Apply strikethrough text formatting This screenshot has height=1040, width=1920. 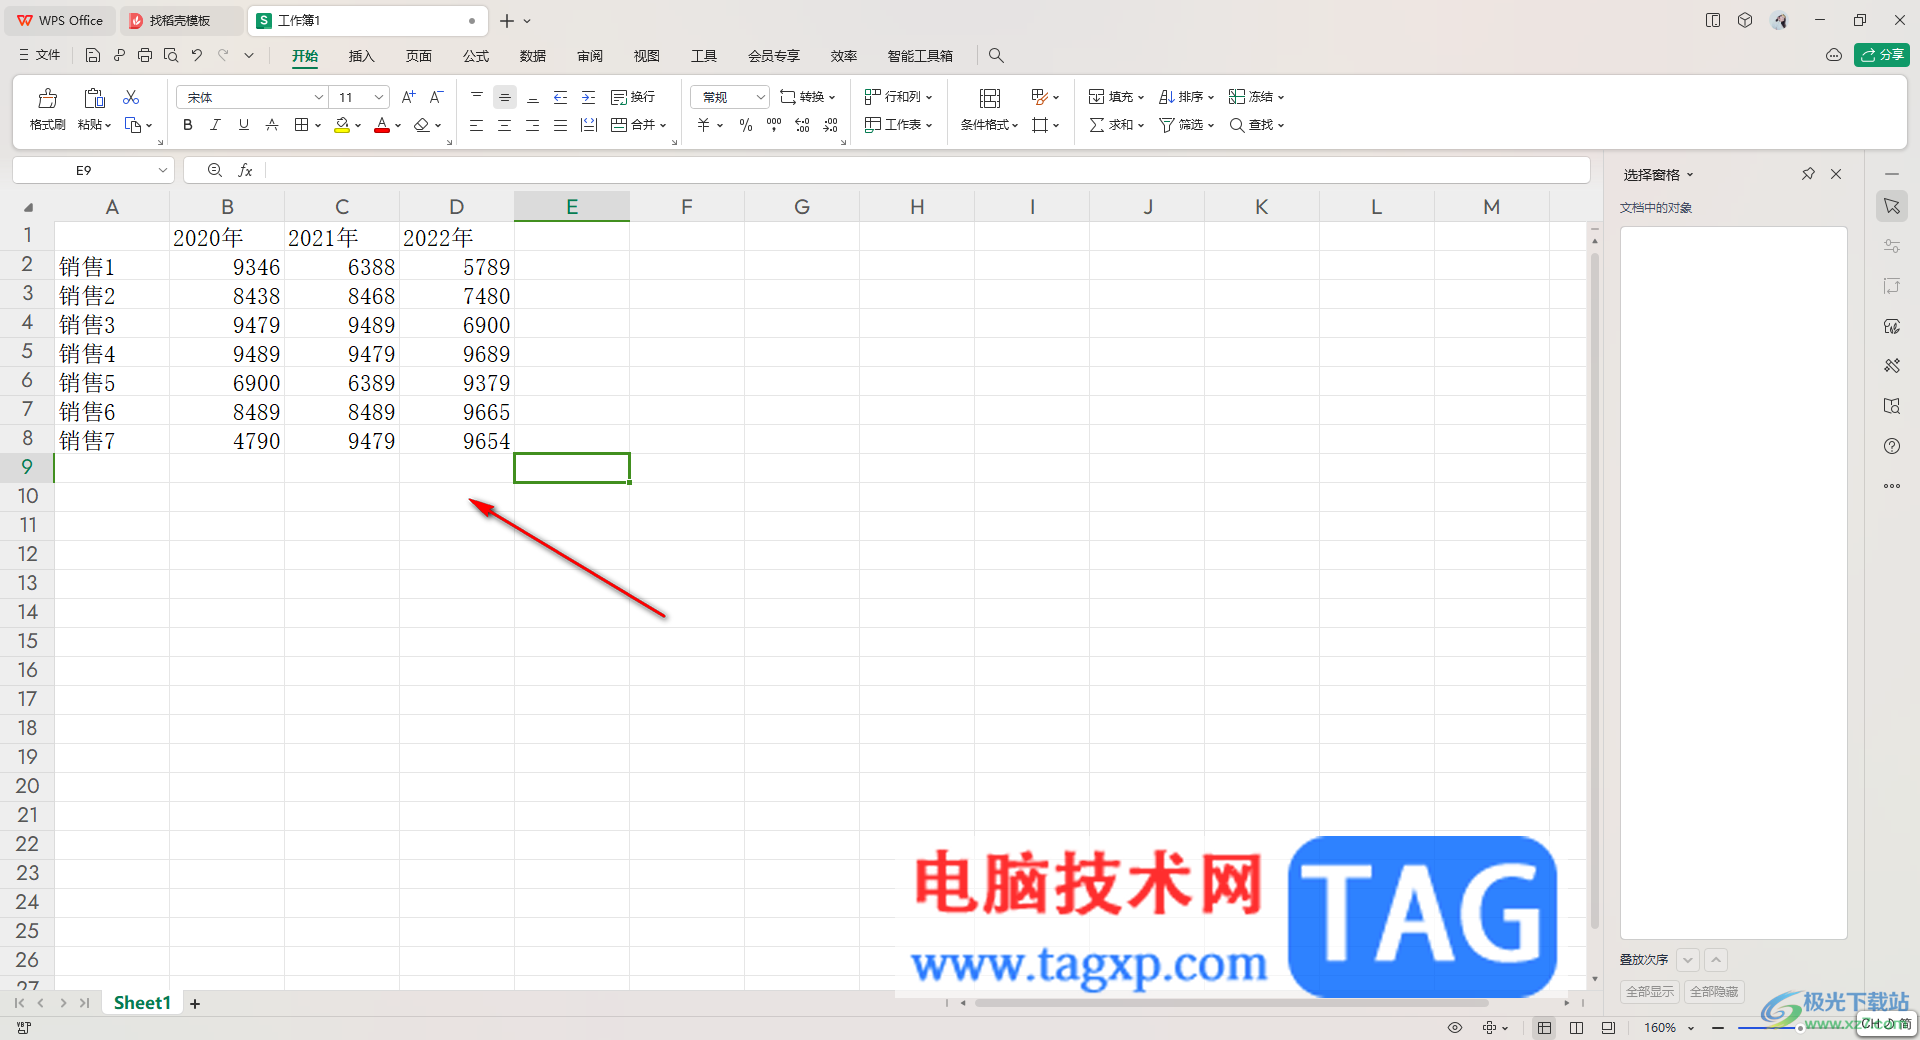[272, 125]
